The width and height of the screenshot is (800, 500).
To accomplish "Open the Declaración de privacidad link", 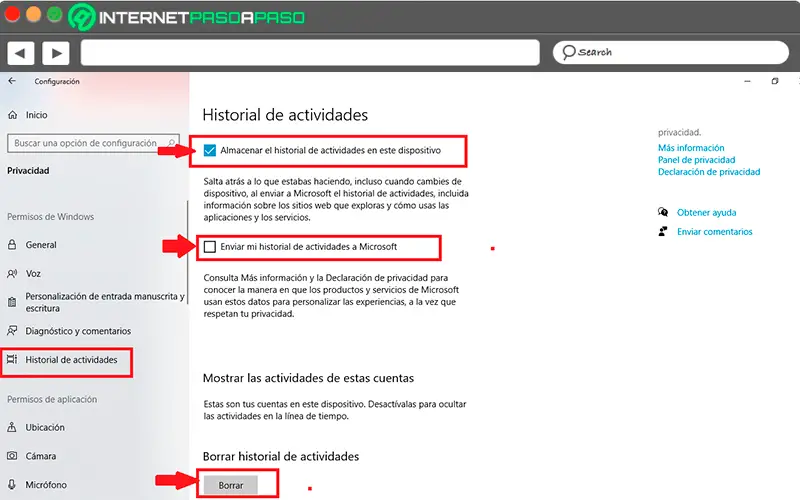I will click(x=709, y=172).
